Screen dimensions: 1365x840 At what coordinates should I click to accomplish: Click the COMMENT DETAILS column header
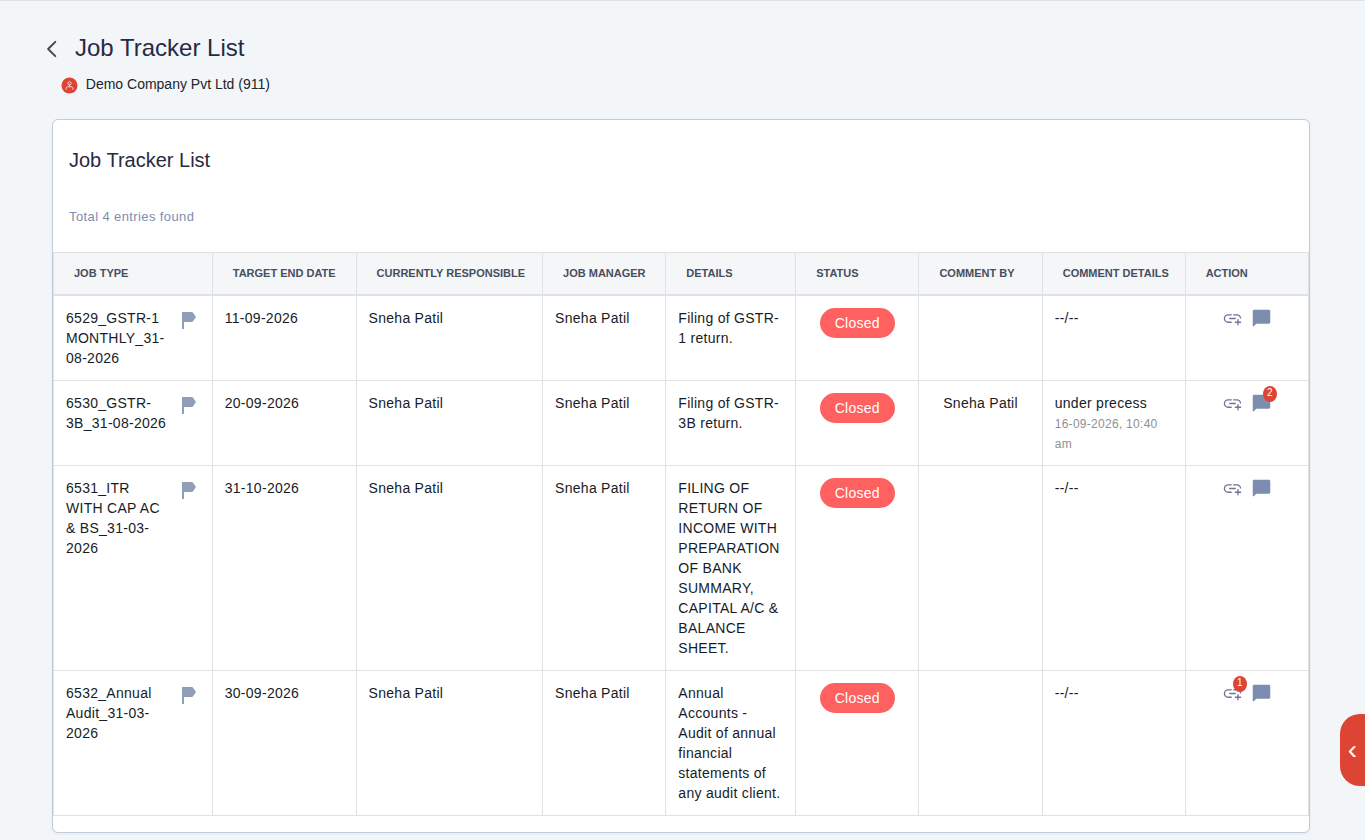click(1115, 273)
